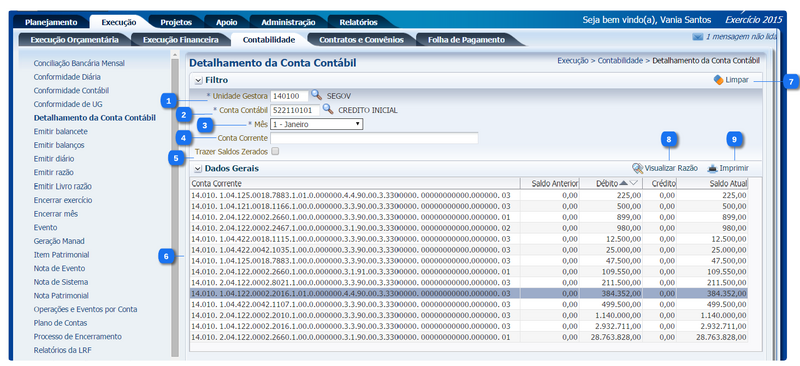Click the sidebar scrollbar up arrow

tap(175, 54)
